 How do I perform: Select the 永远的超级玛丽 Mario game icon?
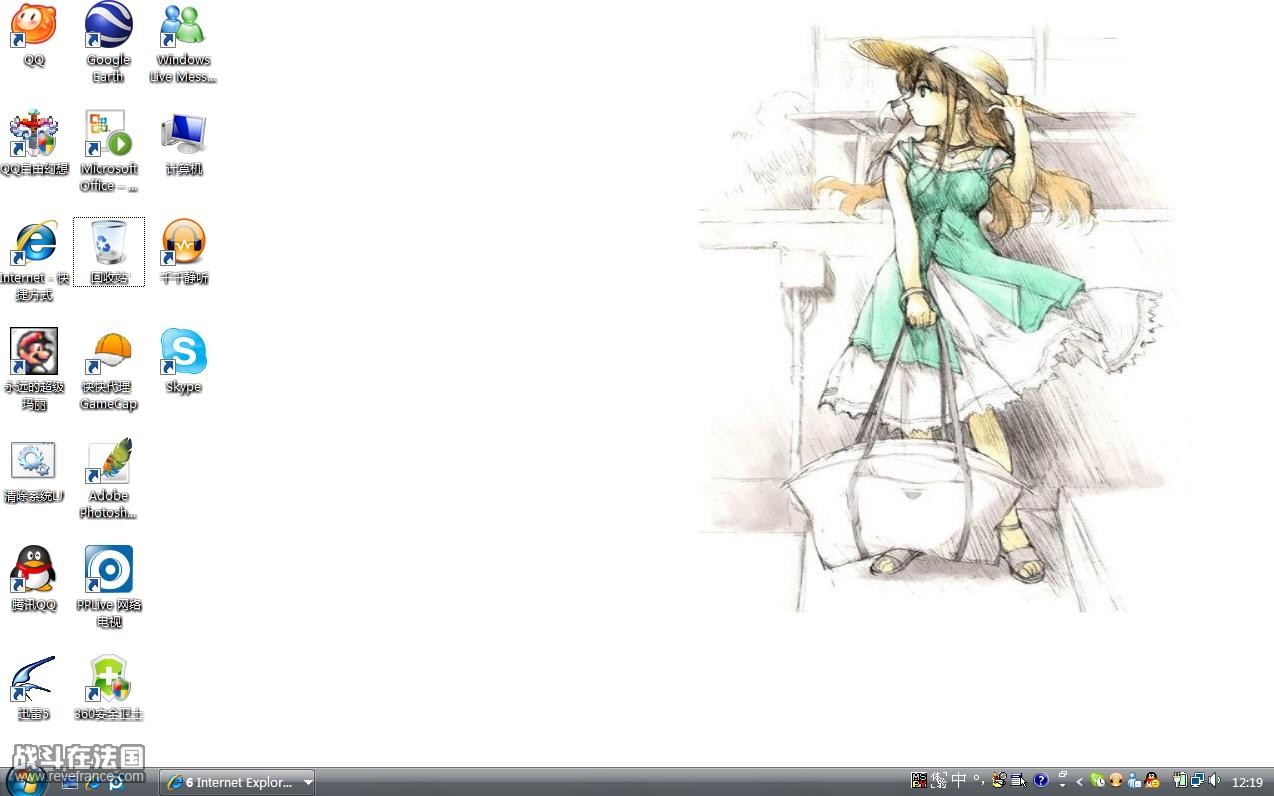34,369
